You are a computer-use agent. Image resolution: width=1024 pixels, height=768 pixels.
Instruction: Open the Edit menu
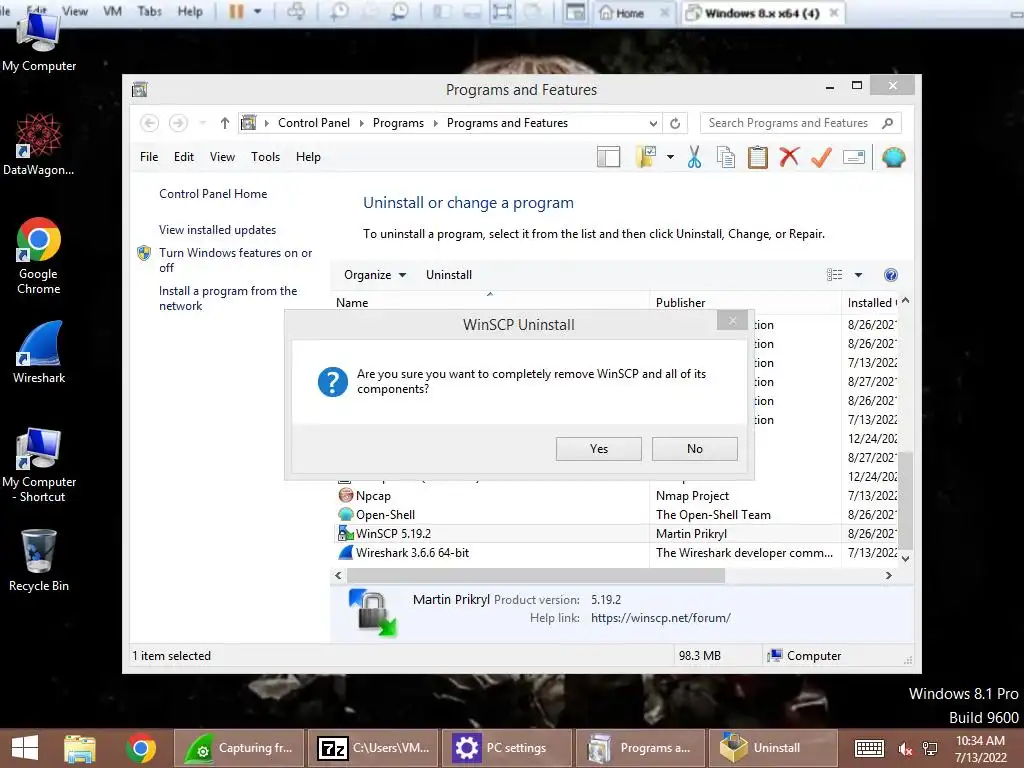[184, 157]
